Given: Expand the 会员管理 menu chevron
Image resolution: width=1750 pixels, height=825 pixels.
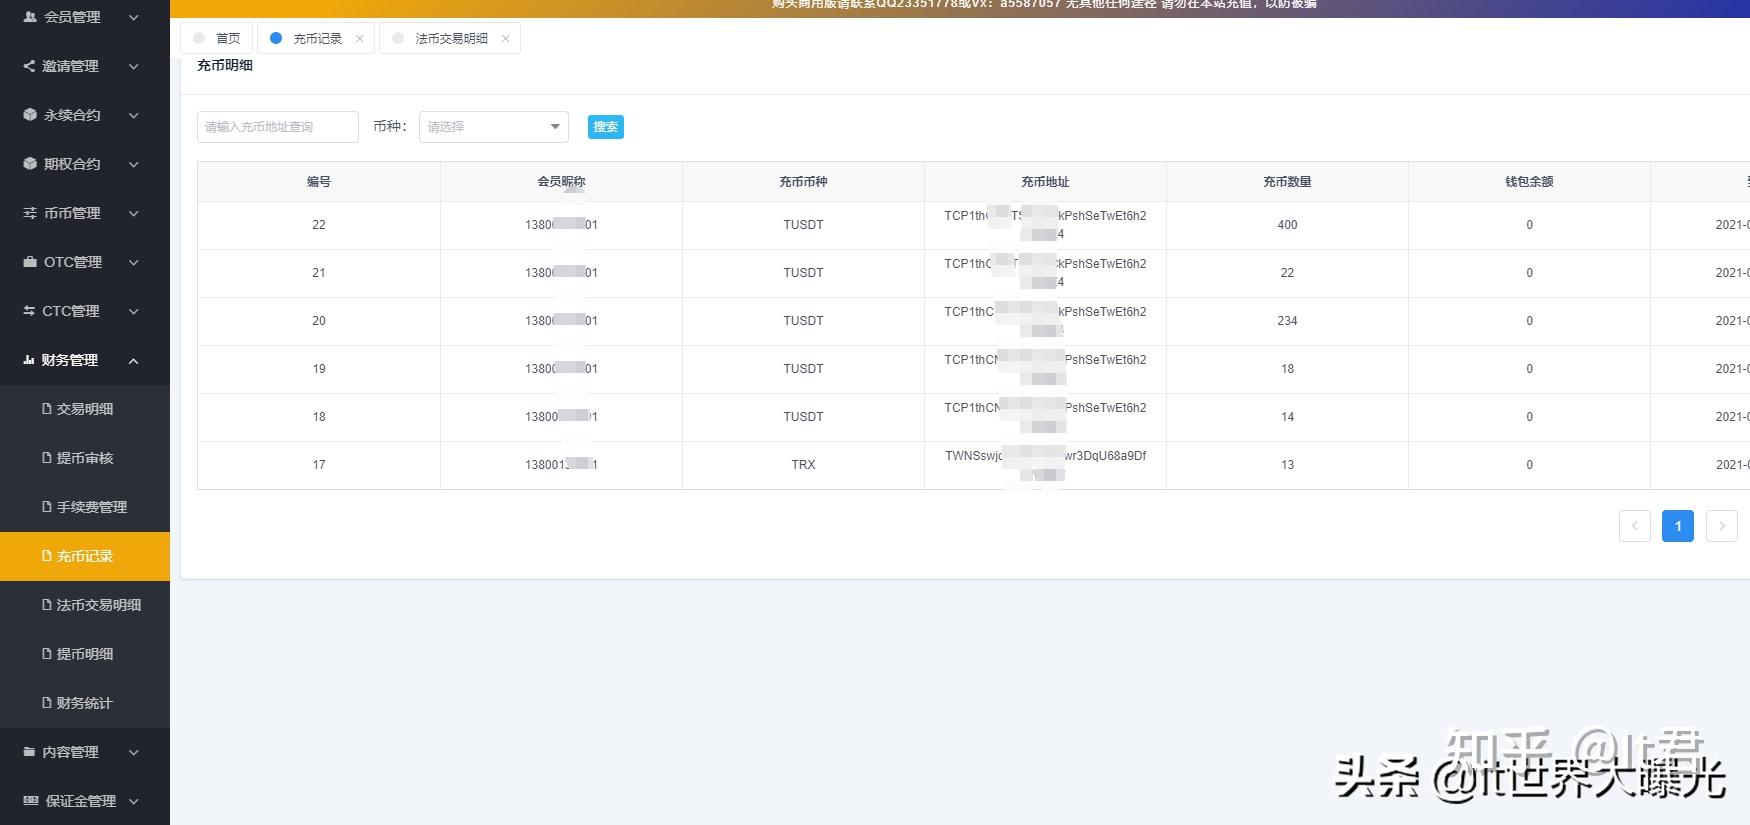Looking at the screenshot, I should [134, 17].
